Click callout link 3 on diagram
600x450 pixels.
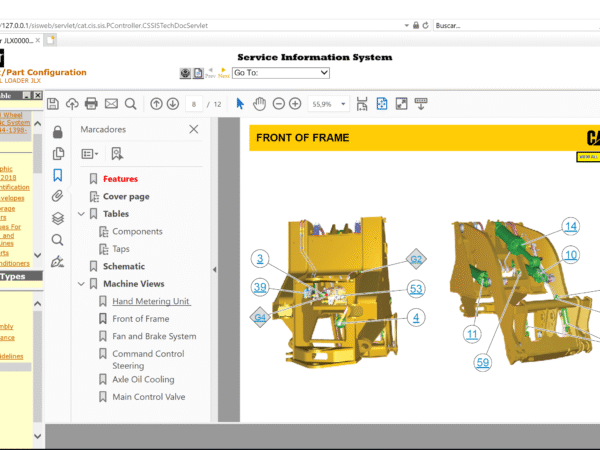tap(260, 259)
